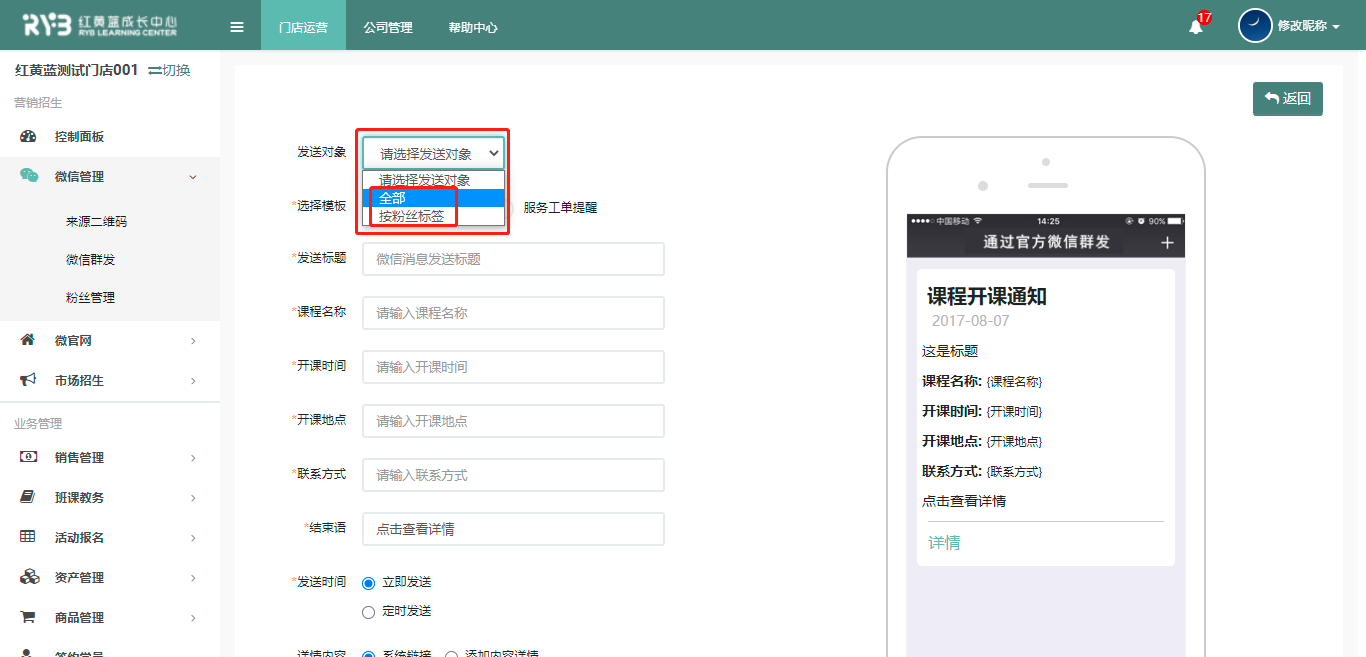Open 控制面板 dashboard icon in sidebar
The image size is (1366, 657).
pos(28,137)
